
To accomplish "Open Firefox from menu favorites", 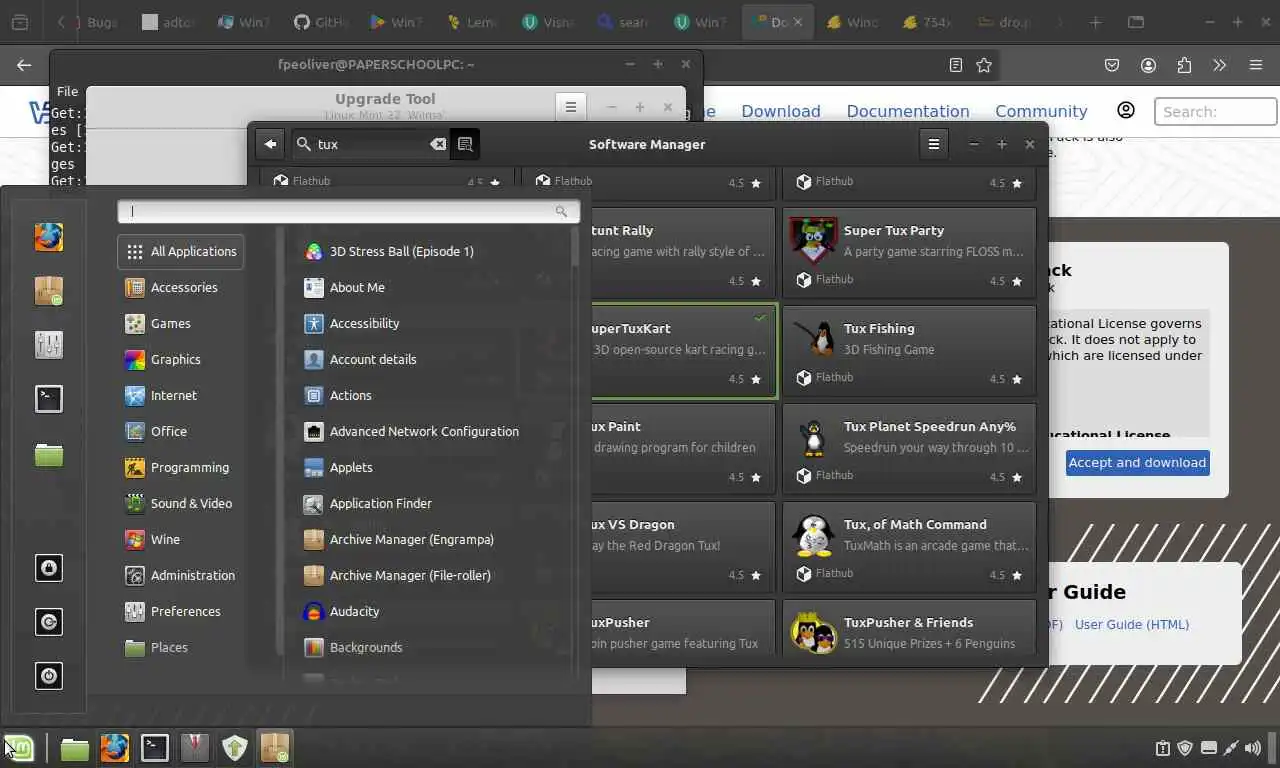I will pos(48,237).
